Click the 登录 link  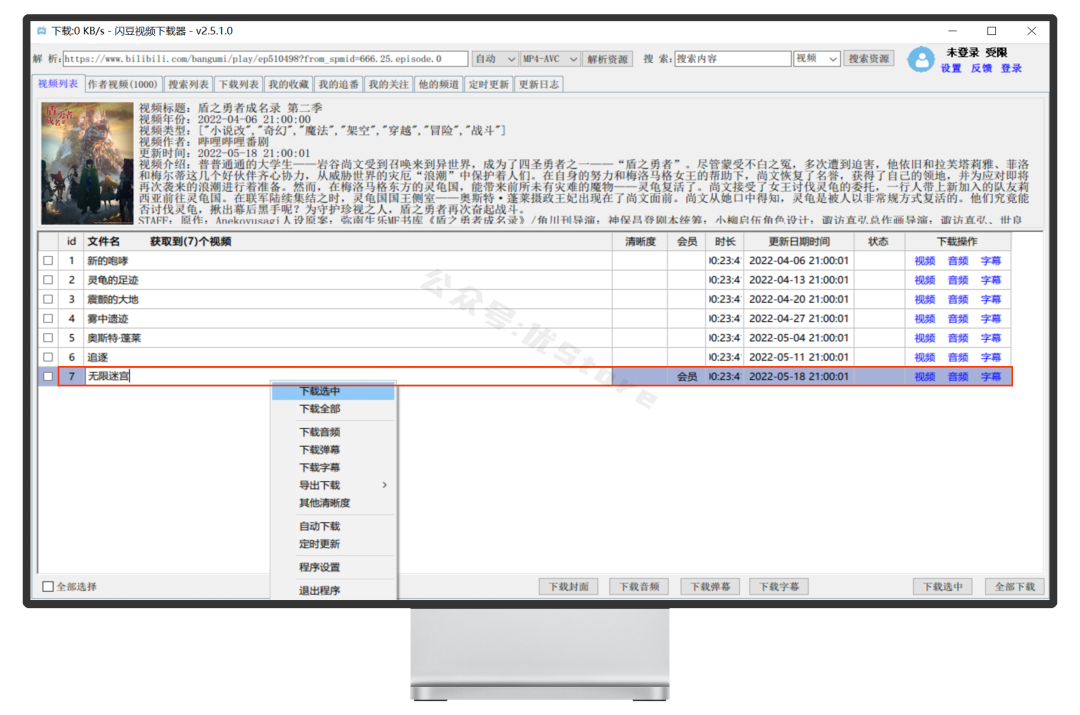point(1011,68)
